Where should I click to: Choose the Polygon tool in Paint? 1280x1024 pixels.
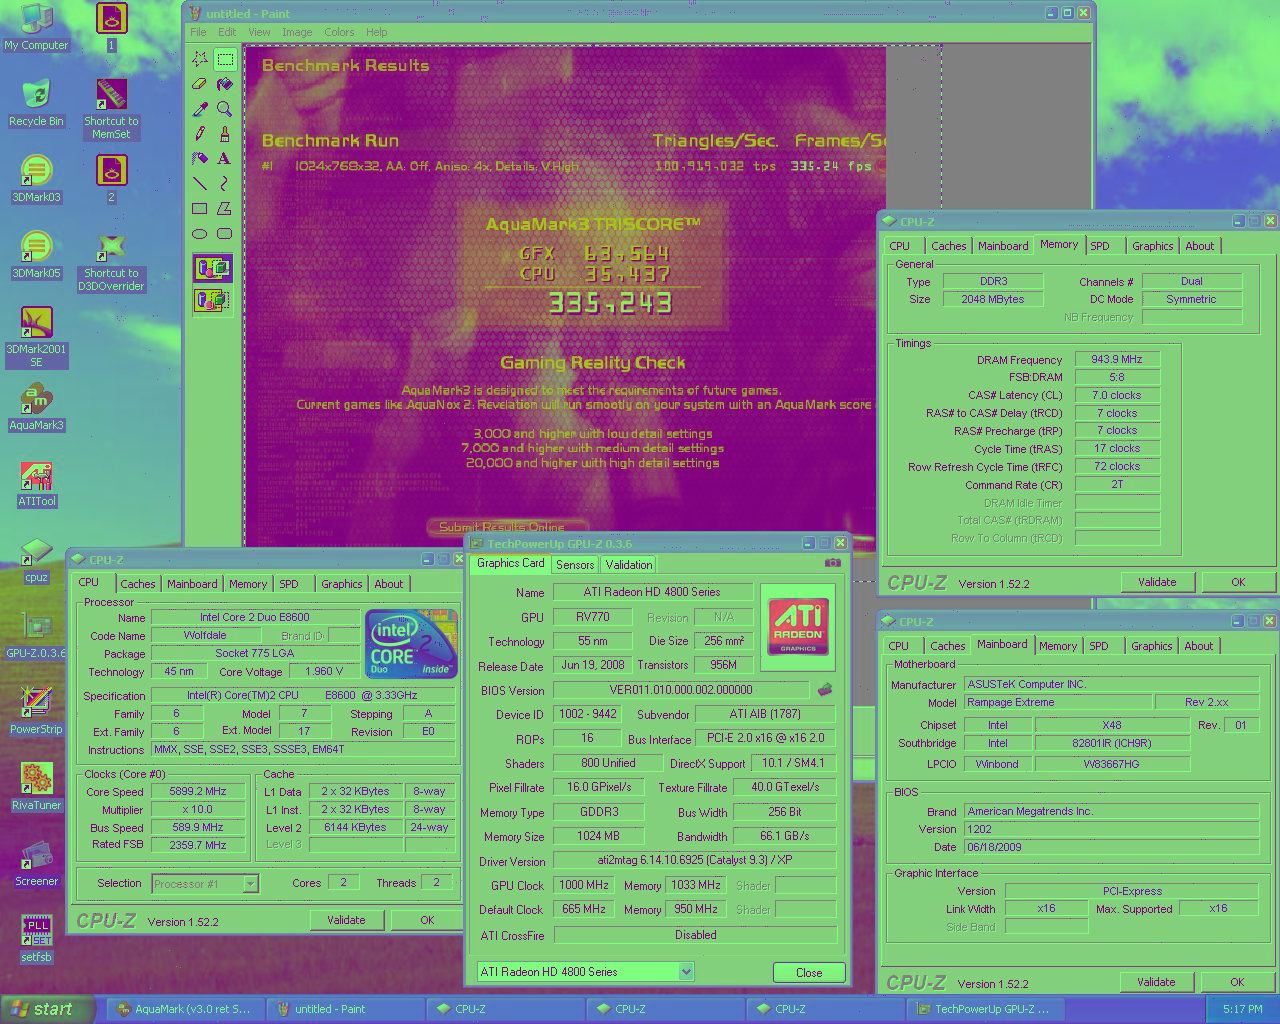(x=225, y=208)
